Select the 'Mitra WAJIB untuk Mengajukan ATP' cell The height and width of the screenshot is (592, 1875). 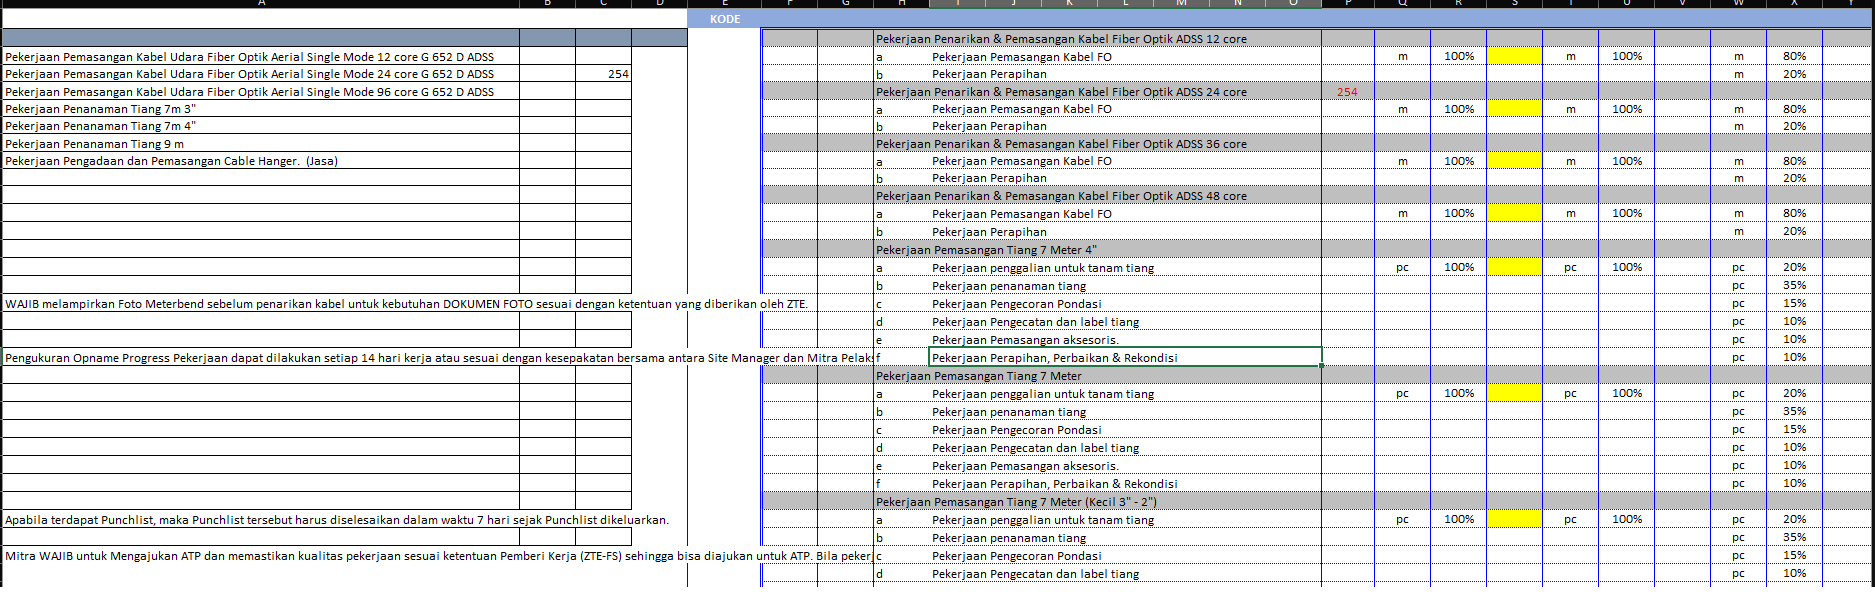click(437, 556)
